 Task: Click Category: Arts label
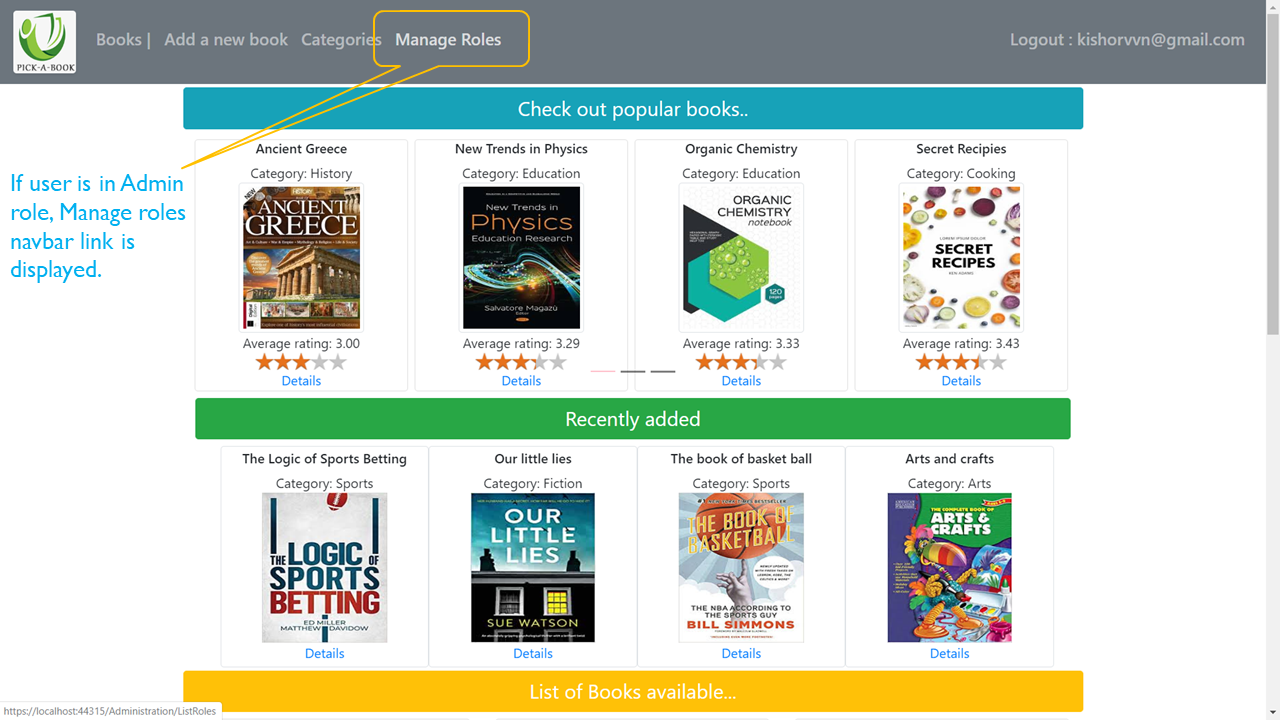click(x=950, y=483)
